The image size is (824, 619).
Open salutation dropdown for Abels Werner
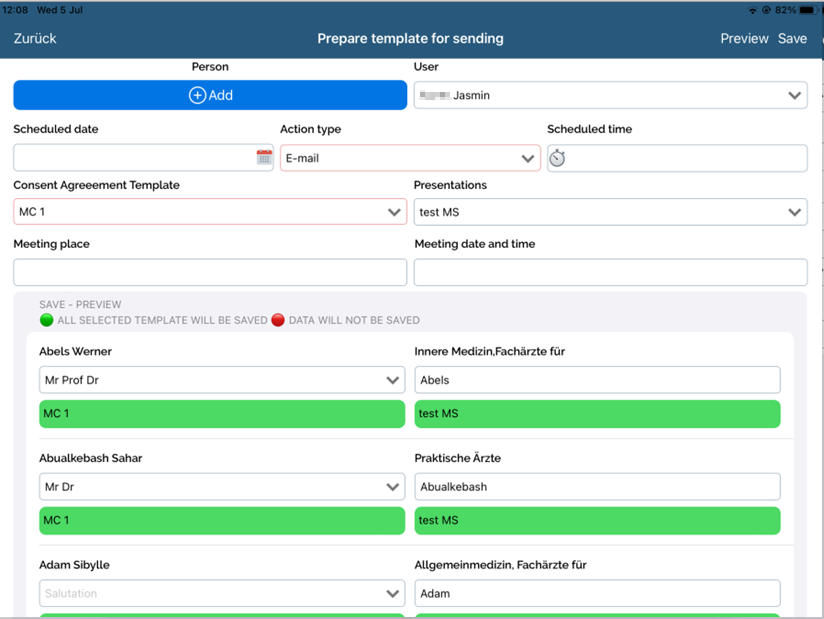(221, 380)
